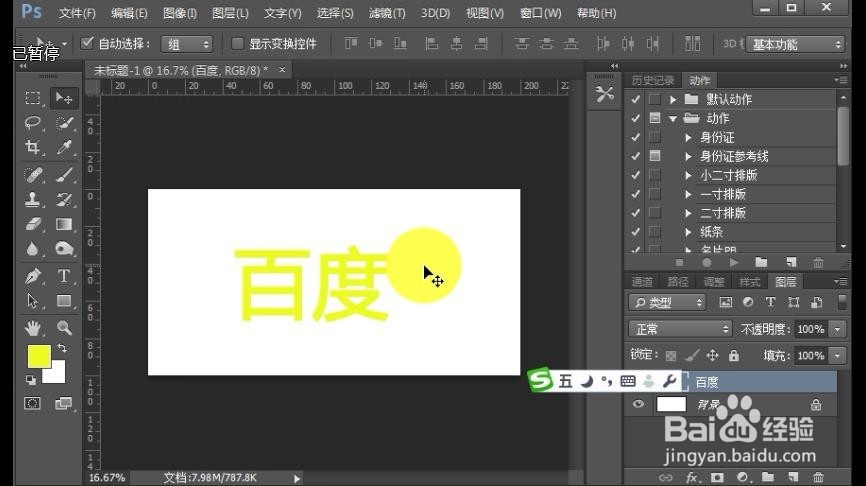
Task: Select the Lasso tool
Action: 33,123
